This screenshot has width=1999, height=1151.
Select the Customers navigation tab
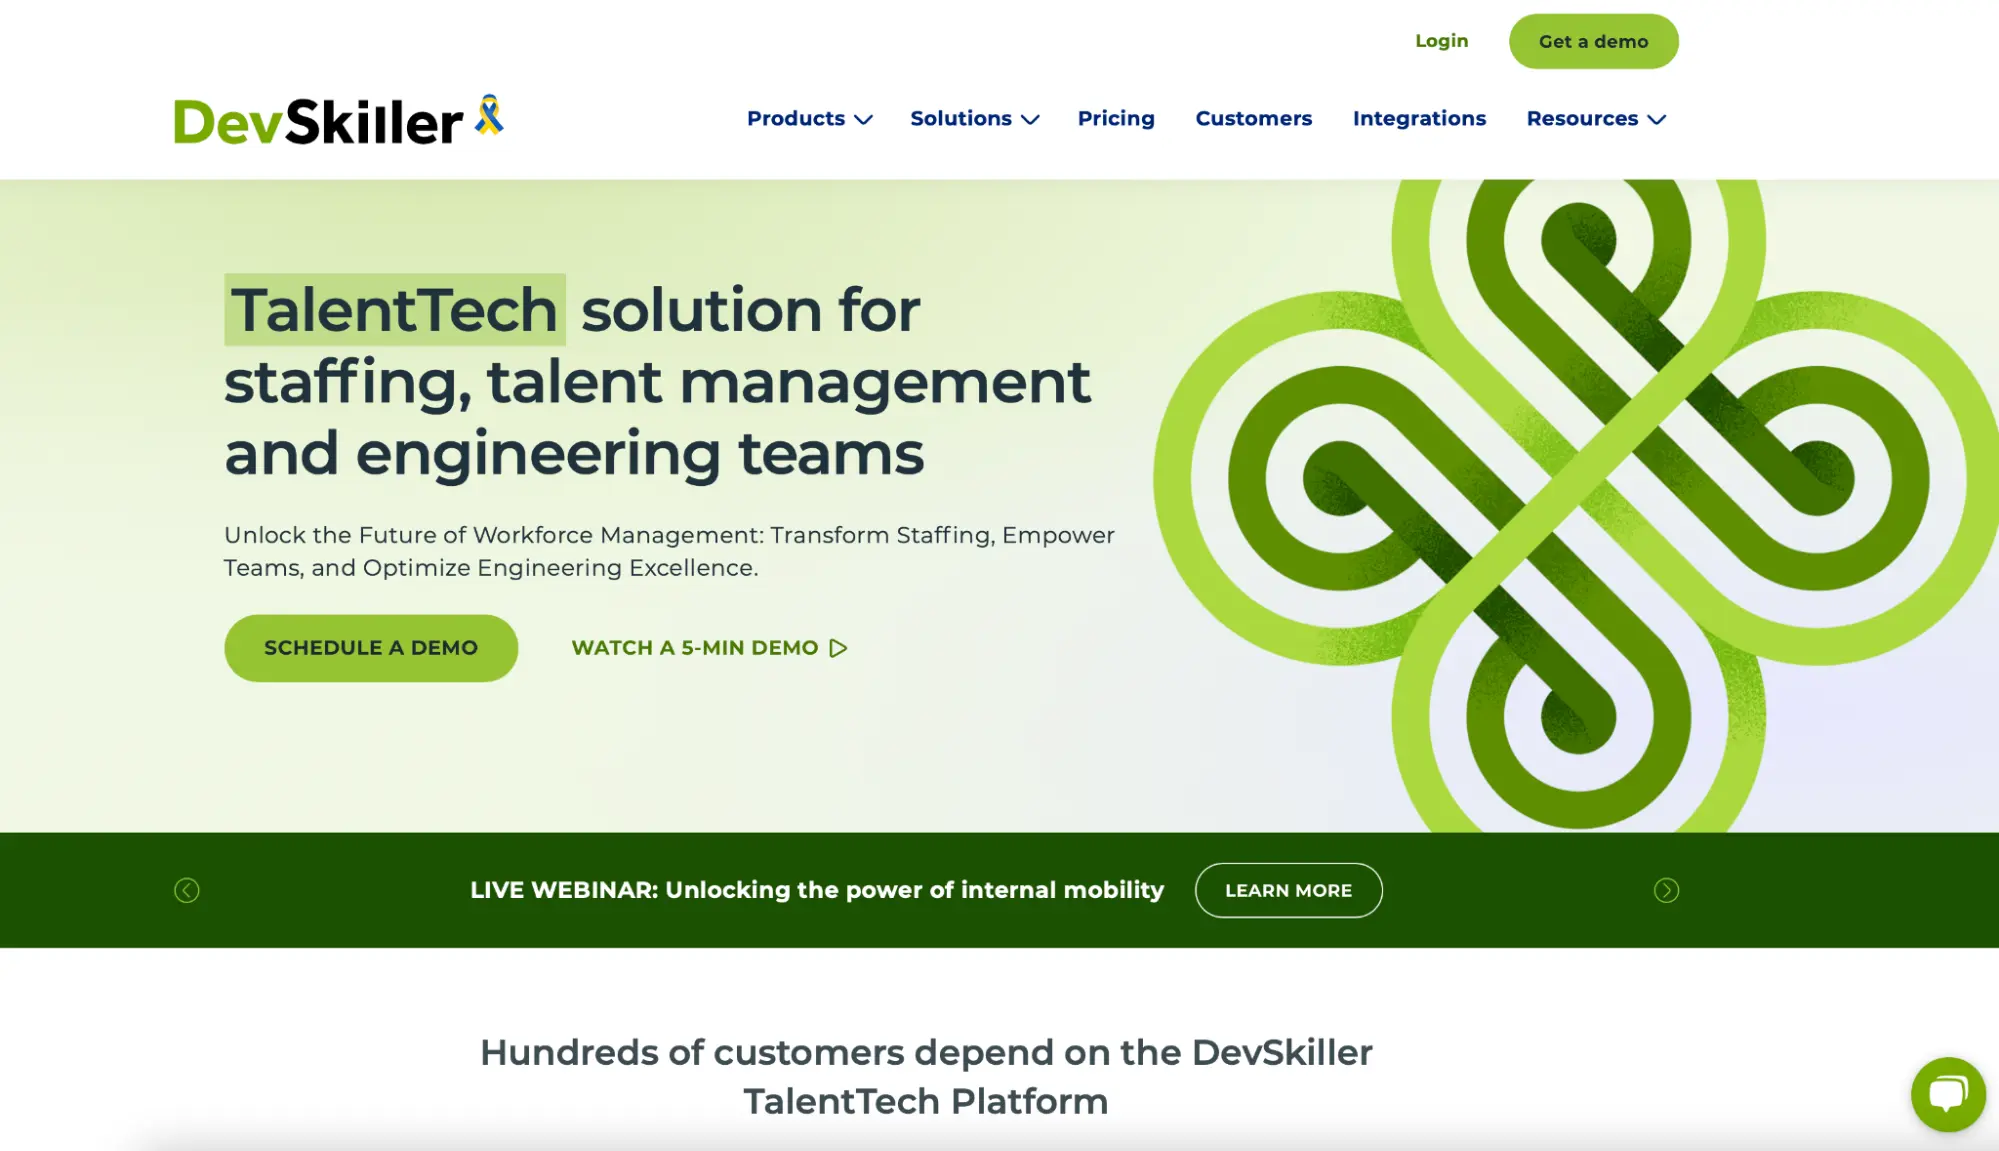coord(1253,118)
